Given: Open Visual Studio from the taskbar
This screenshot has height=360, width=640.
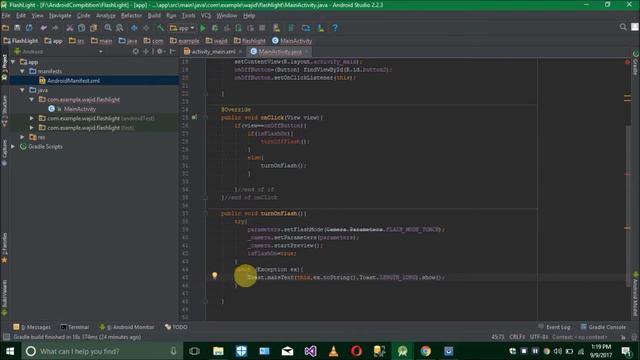Looking at the screenshot, I should (x=310, y=351).
